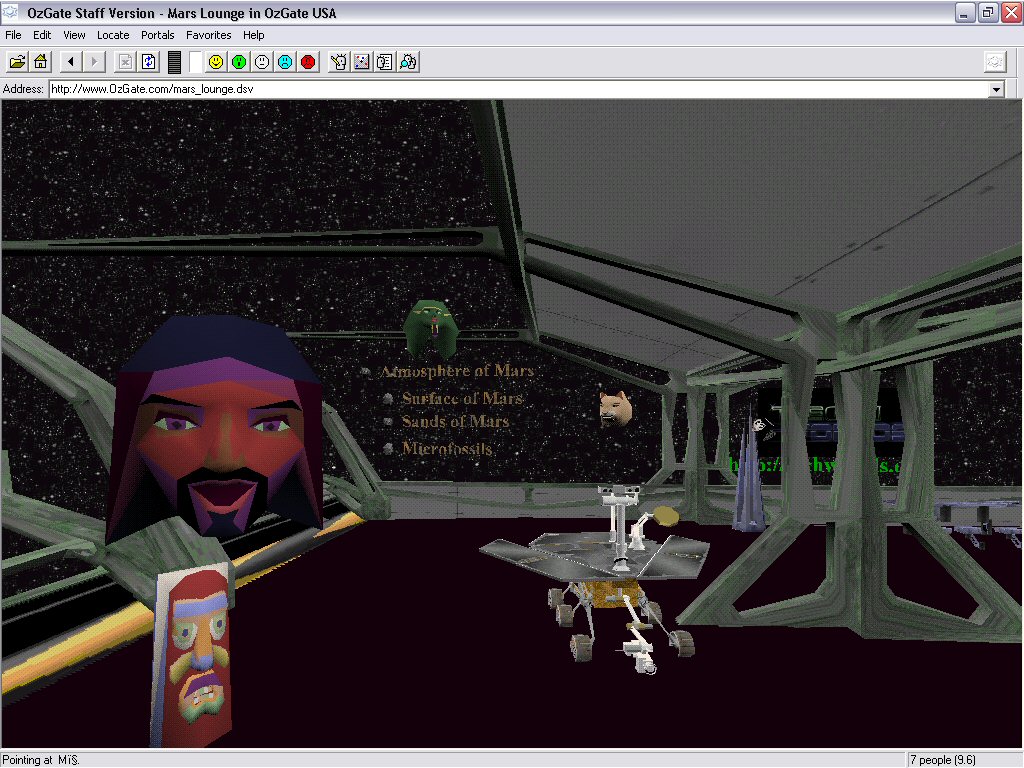Click the Surface of Mars link
Viewport: 1024px width, 768px height.
click(462, 398)
